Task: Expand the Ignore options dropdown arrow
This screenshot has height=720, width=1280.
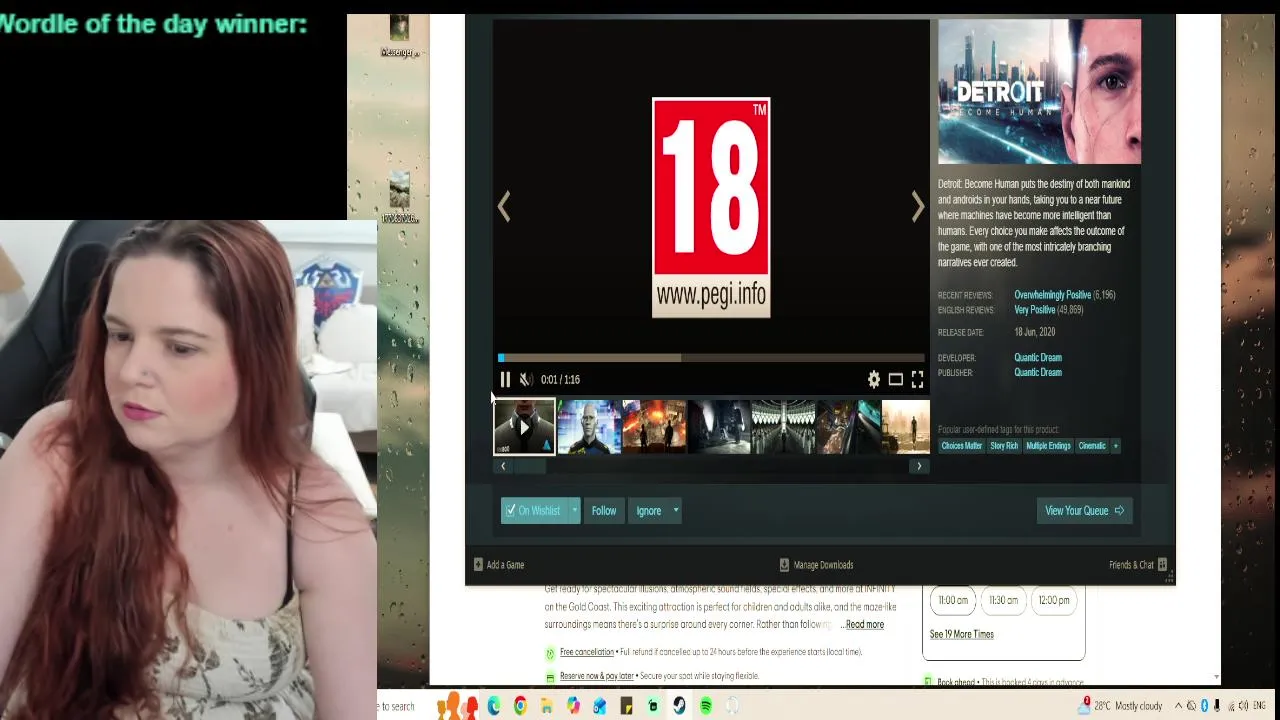Action: point(676,510)
